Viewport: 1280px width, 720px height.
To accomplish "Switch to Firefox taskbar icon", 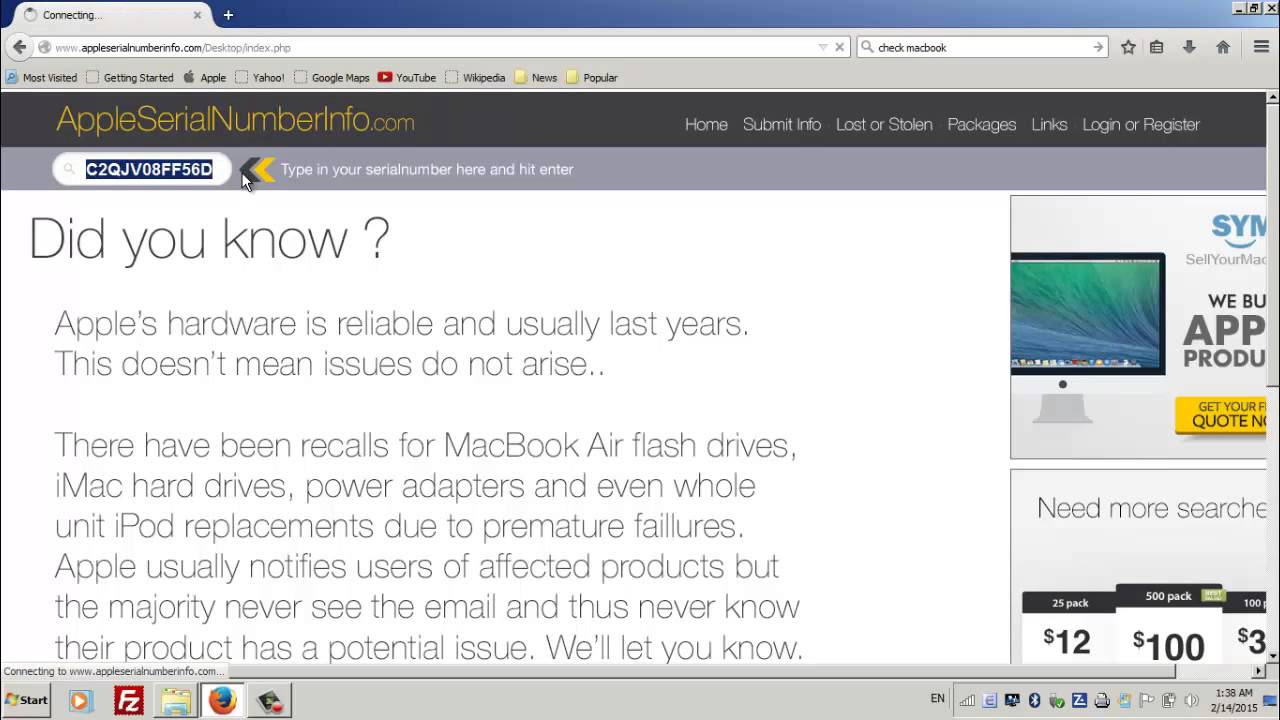I will tap(223, 700).
